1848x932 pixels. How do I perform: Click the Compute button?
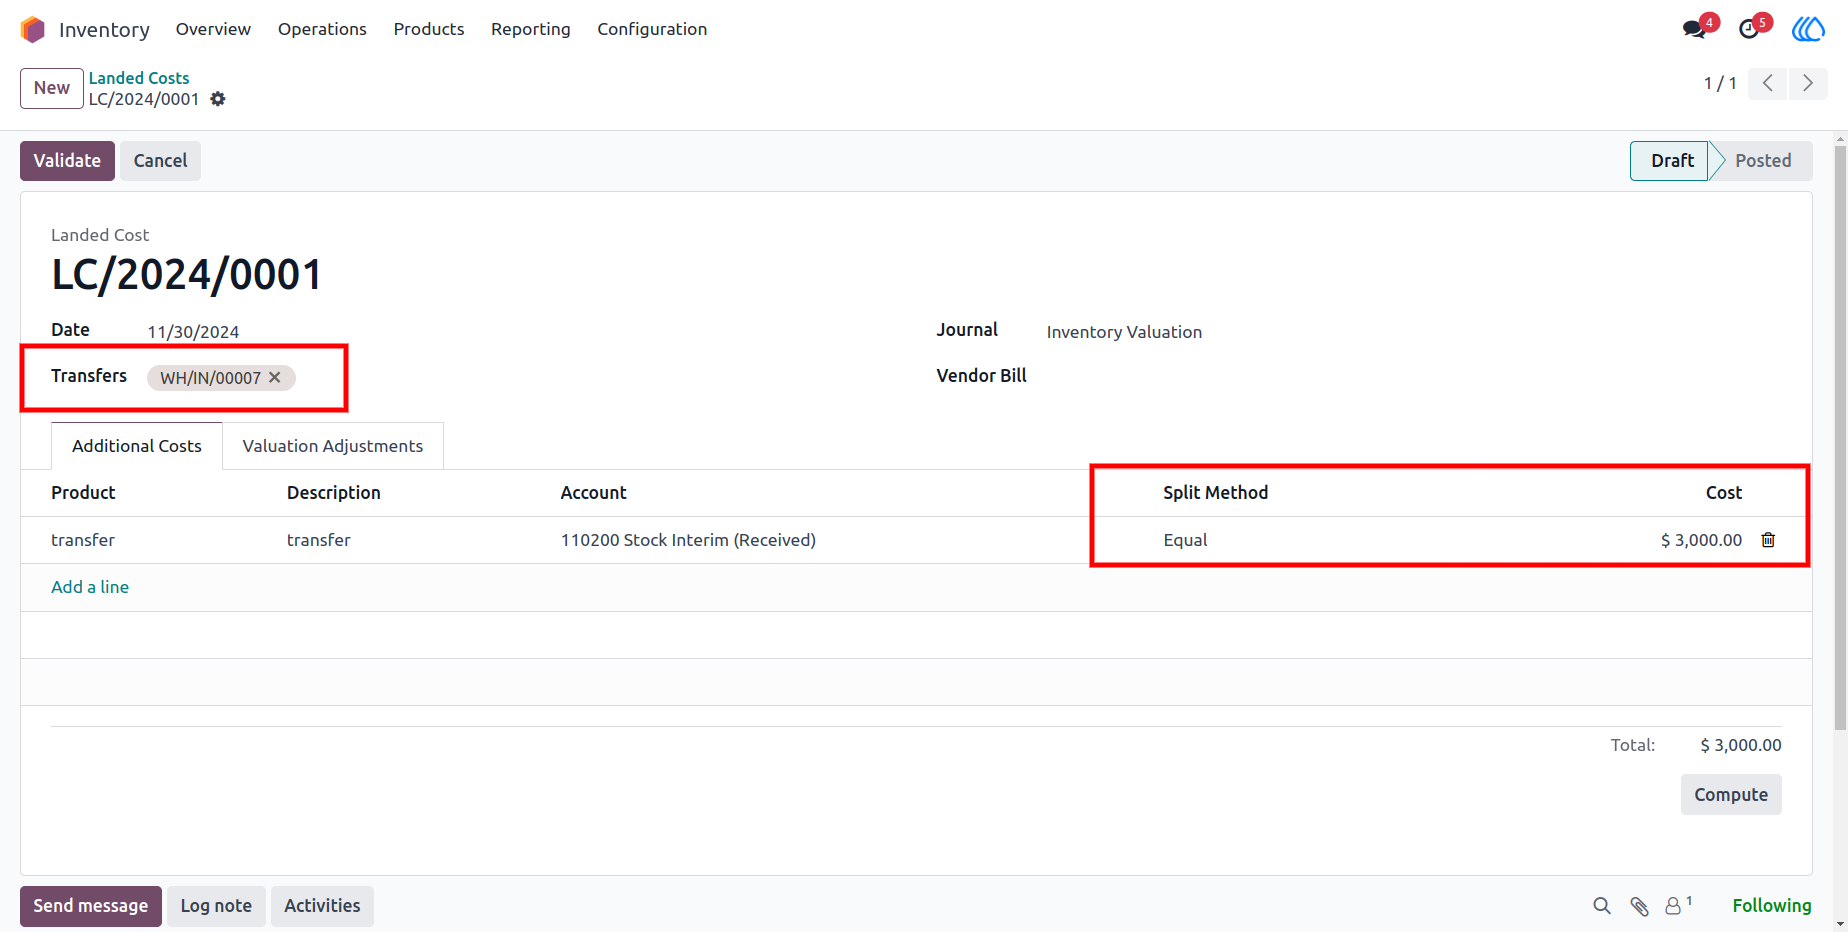1731,795
